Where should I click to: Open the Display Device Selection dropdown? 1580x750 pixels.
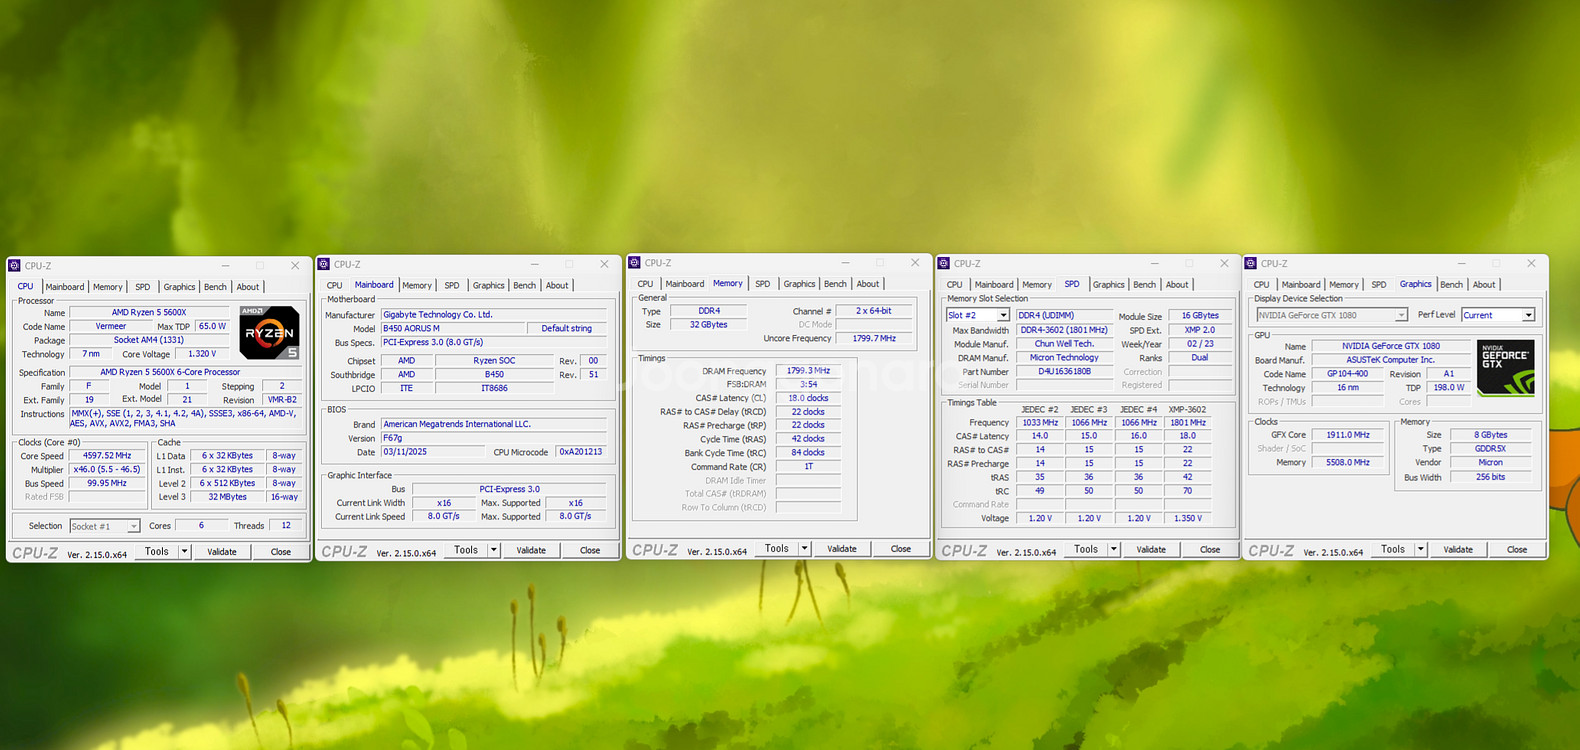click(x=1401, y=315)
